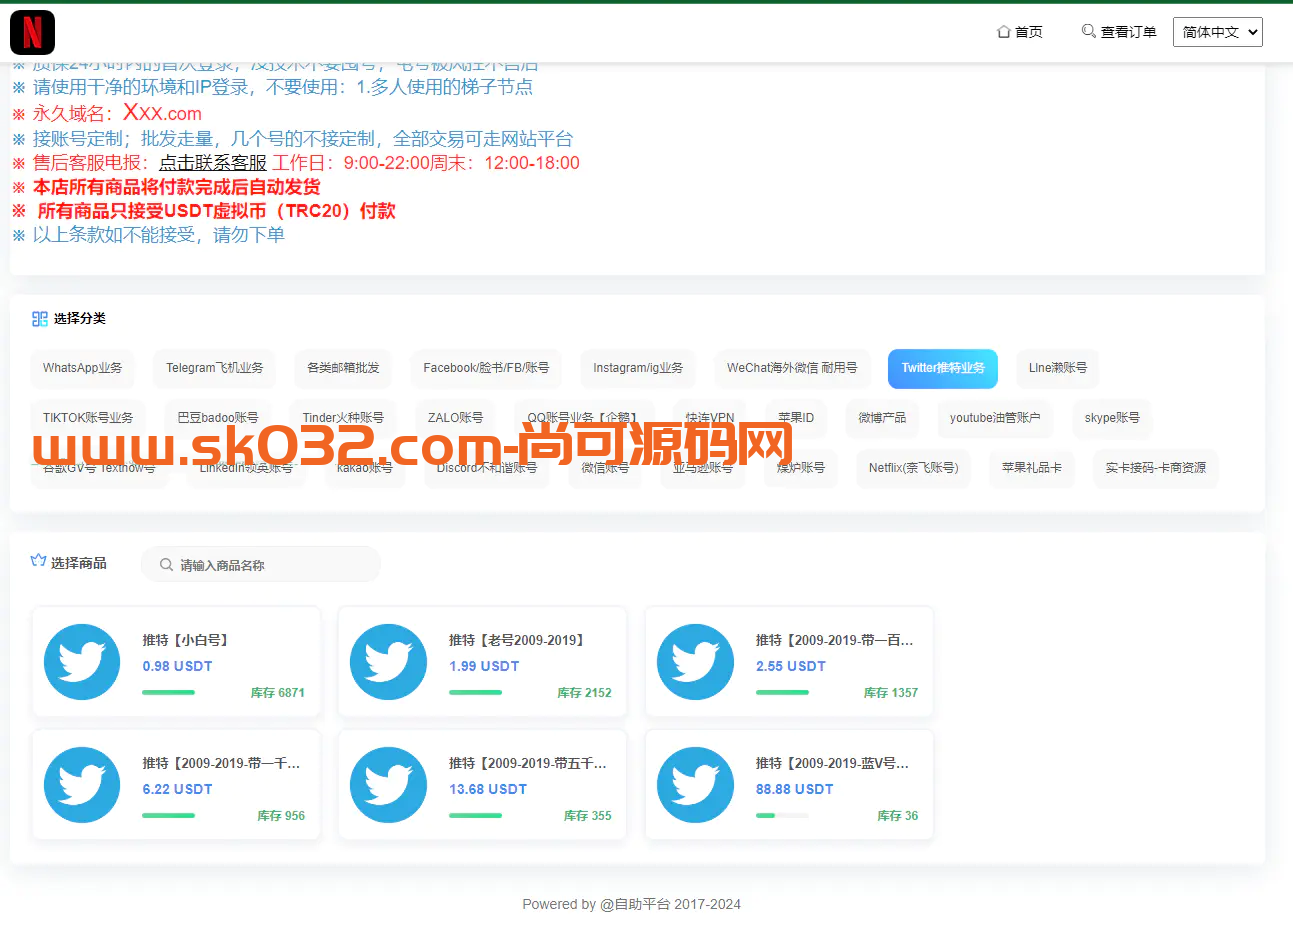Go to the 首页 home link
Viewport: 1293px width, 931px height.
[x=1020, y=32]
